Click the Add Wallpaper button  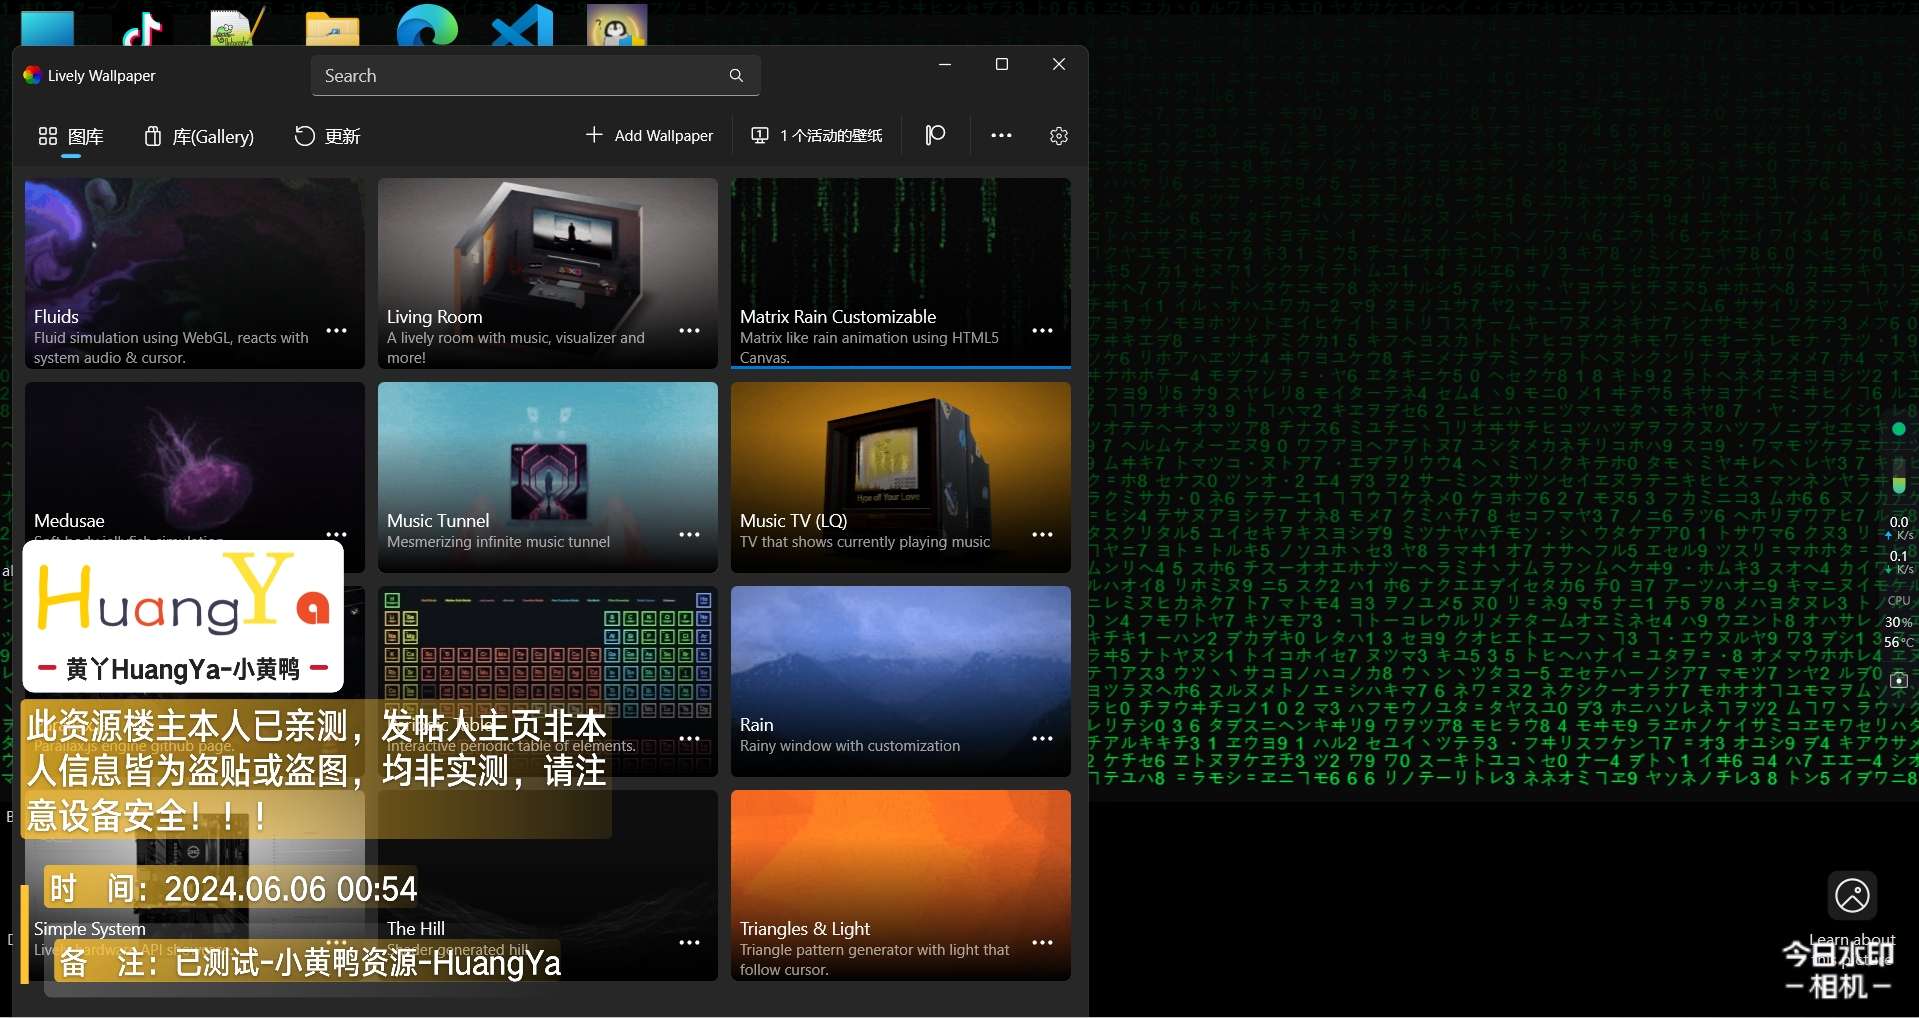650,136
